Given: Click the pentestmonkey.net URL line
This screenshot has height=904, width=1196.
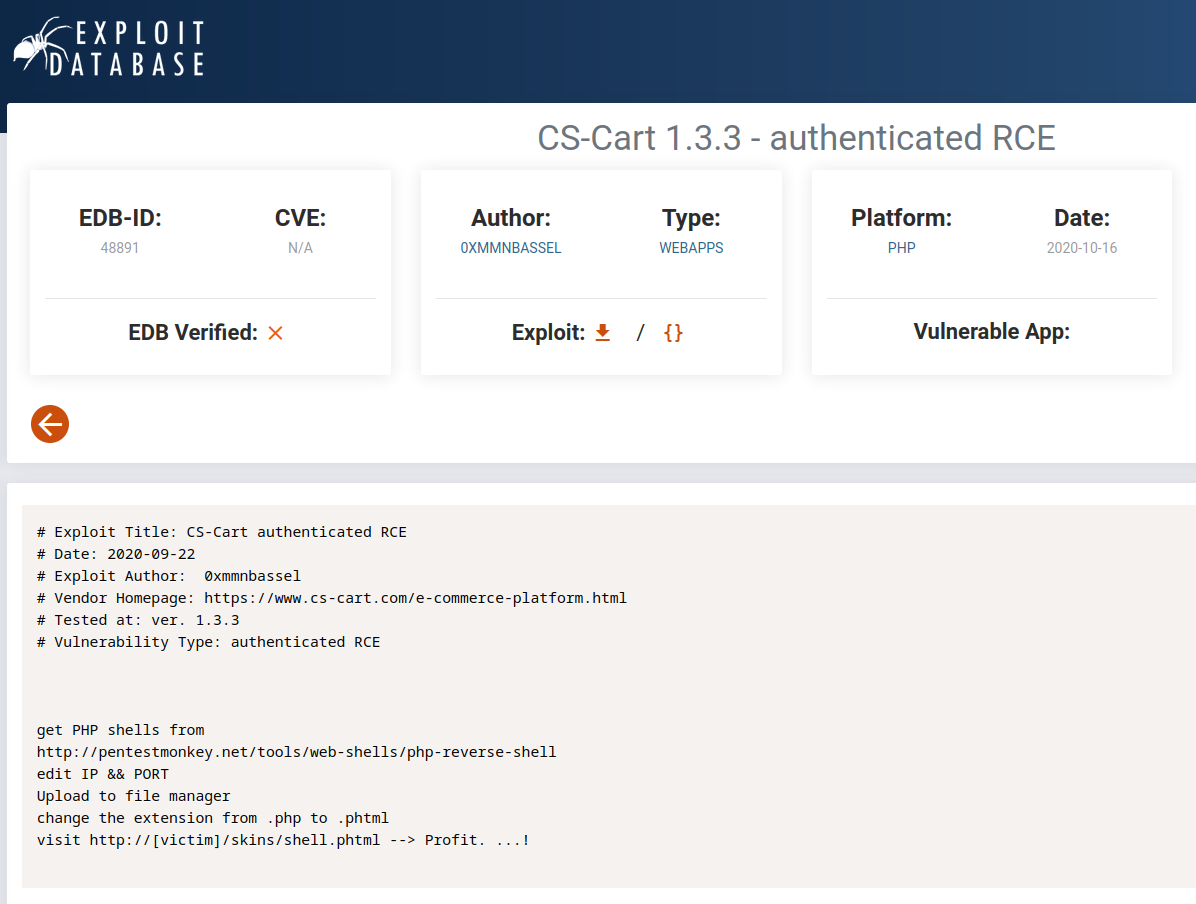Looking at the screenshot, I should coord(297,752).
